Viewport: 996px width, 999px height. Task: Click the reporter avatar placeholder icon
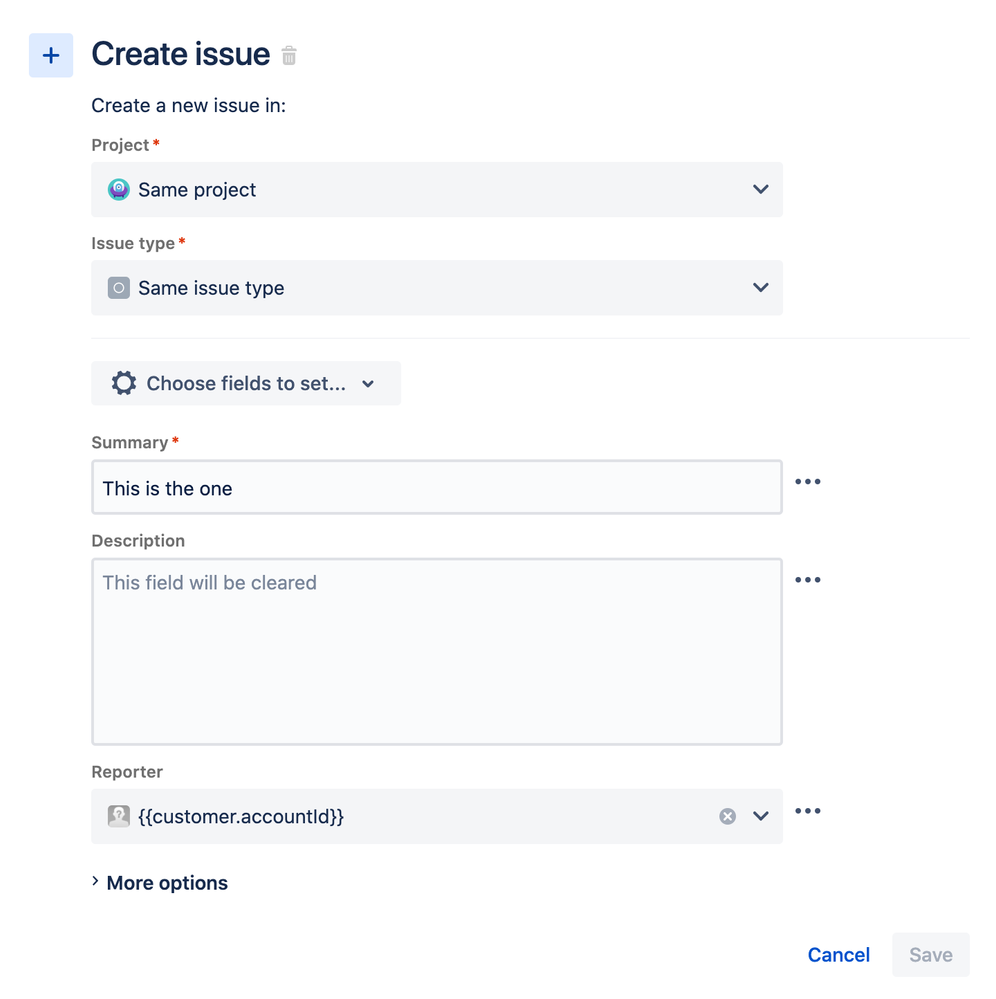pyautogui.click(x=118, y=816)
